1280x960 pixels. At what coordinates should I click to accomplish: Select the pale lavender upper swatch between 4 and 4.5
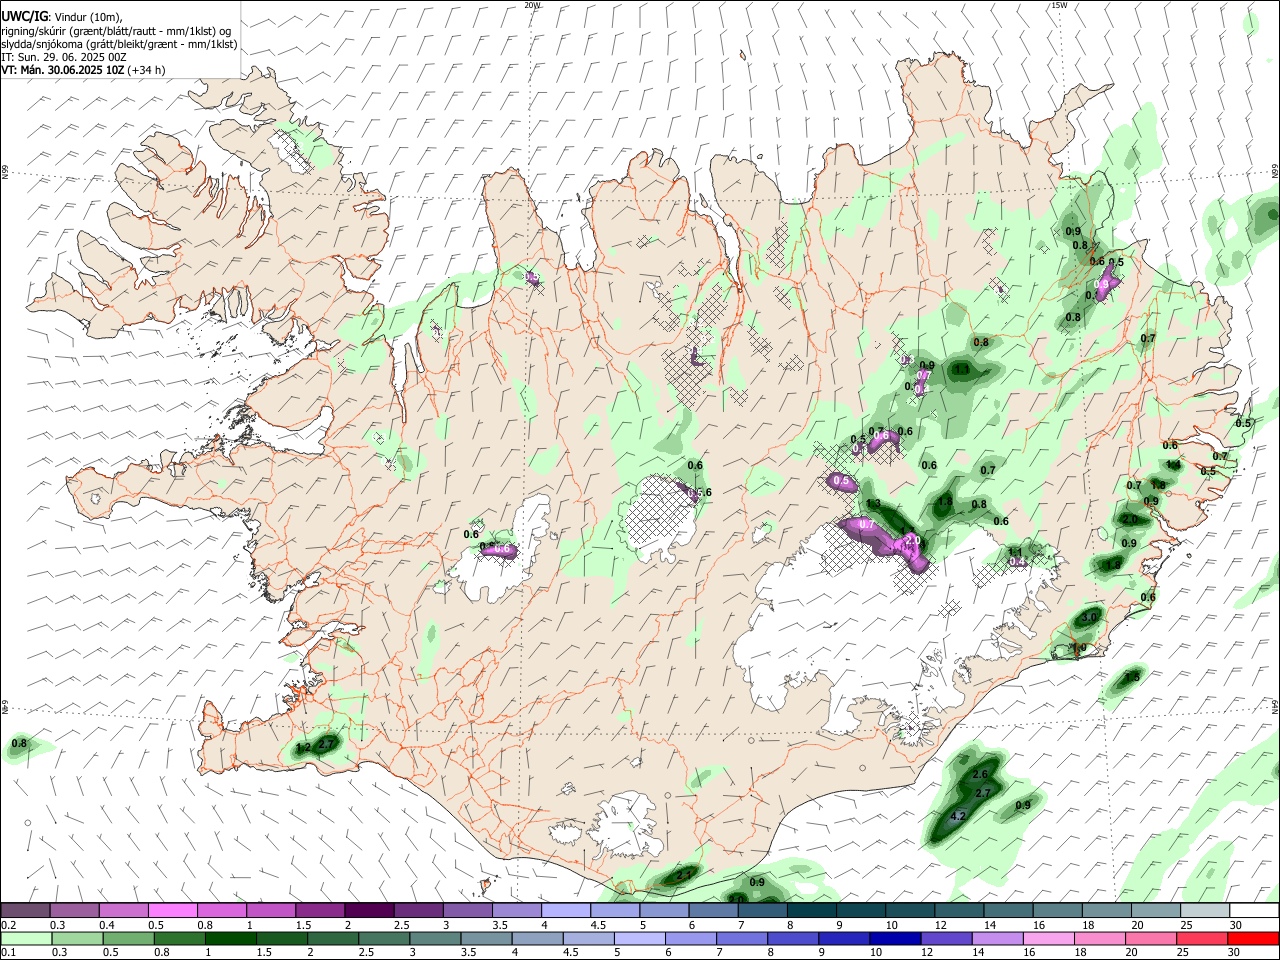(x=564, y=911)
